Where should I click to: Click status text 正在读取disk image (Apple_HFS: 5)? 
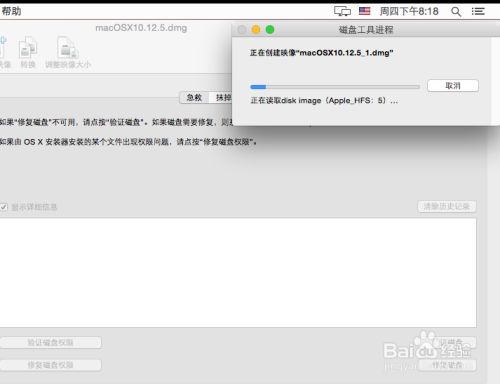pyautogui.click(x=324, y=101)
